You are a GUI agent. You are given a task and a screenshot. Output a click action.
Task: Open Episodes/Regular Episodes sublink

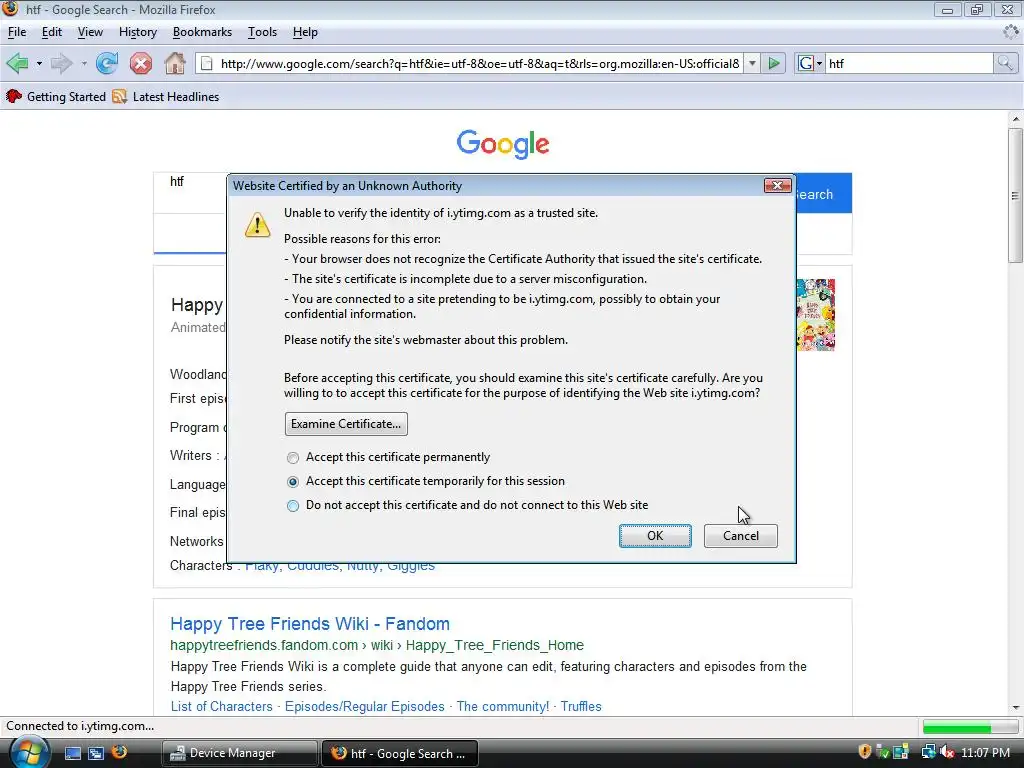tap(364, 707)
